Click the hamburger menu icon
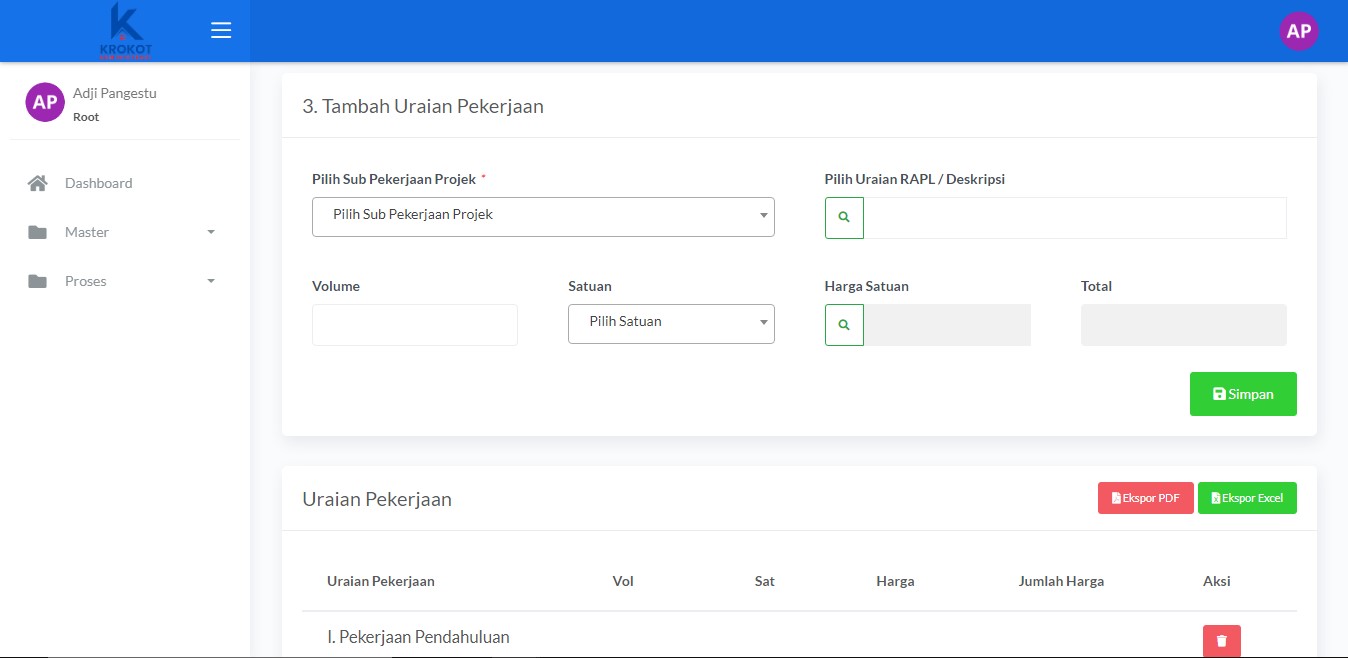Screen dimensions: 1348x658 [x=221, y=30]
